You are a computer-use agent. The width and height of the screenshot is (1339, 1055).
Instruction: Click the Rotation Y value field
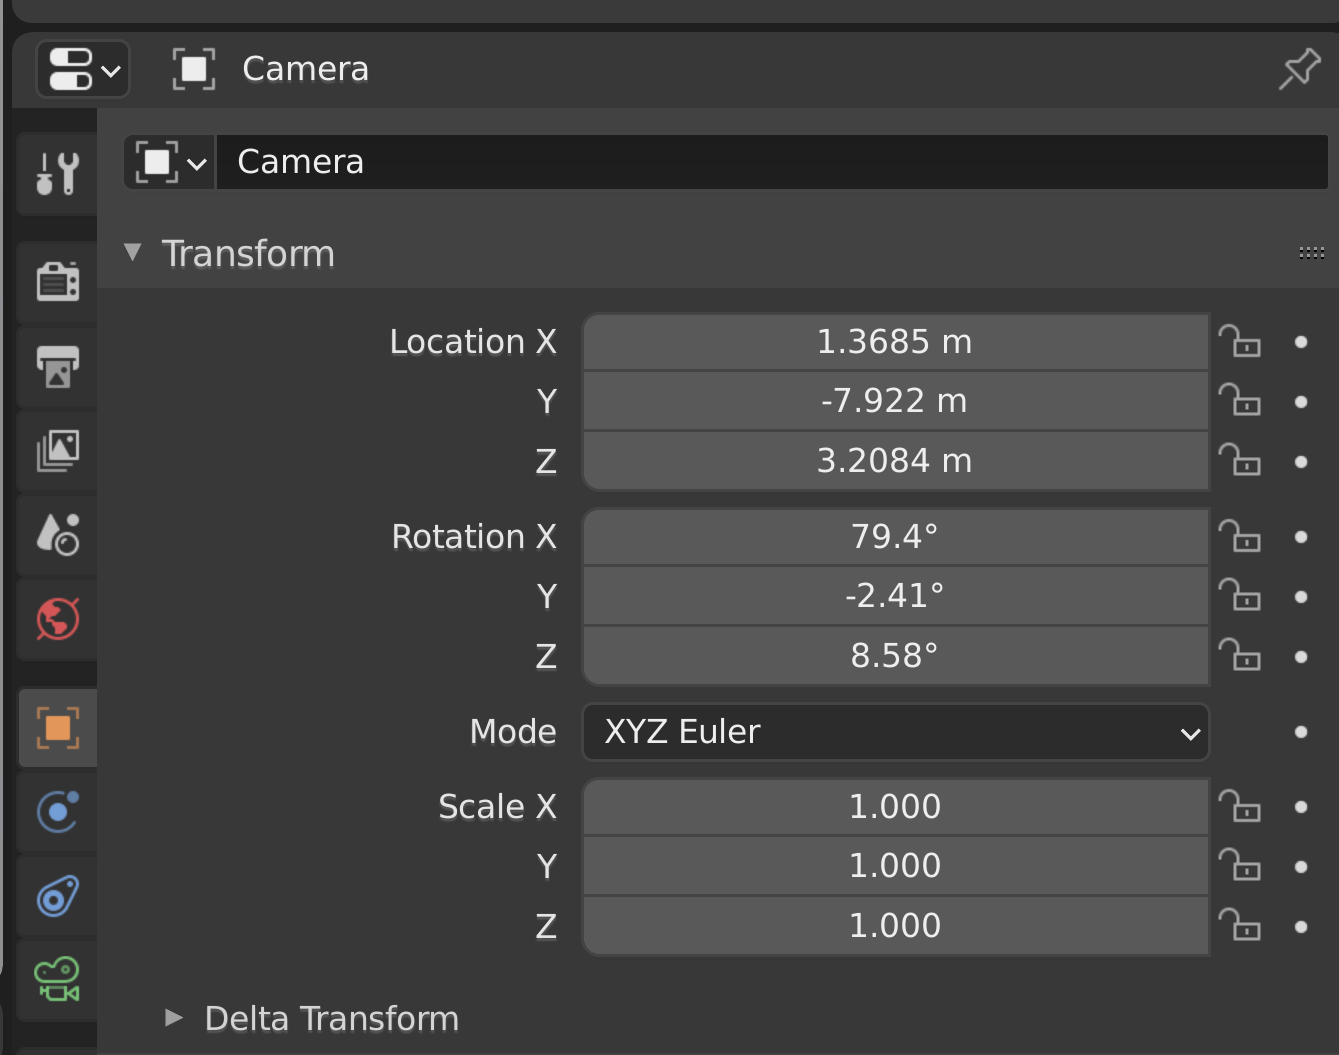(896, 596)
